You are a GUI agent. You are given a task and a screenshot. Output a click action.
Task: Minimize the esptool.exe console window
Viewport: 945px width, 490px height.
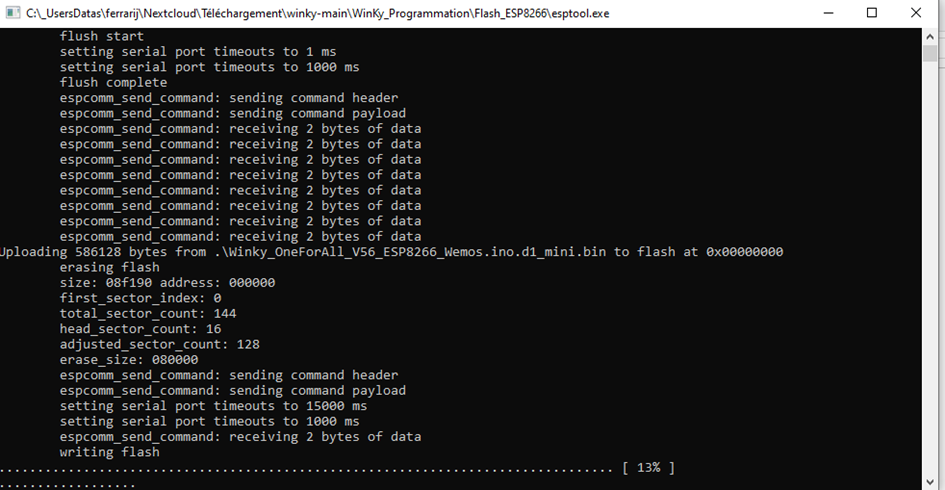(x=829, y=13)
